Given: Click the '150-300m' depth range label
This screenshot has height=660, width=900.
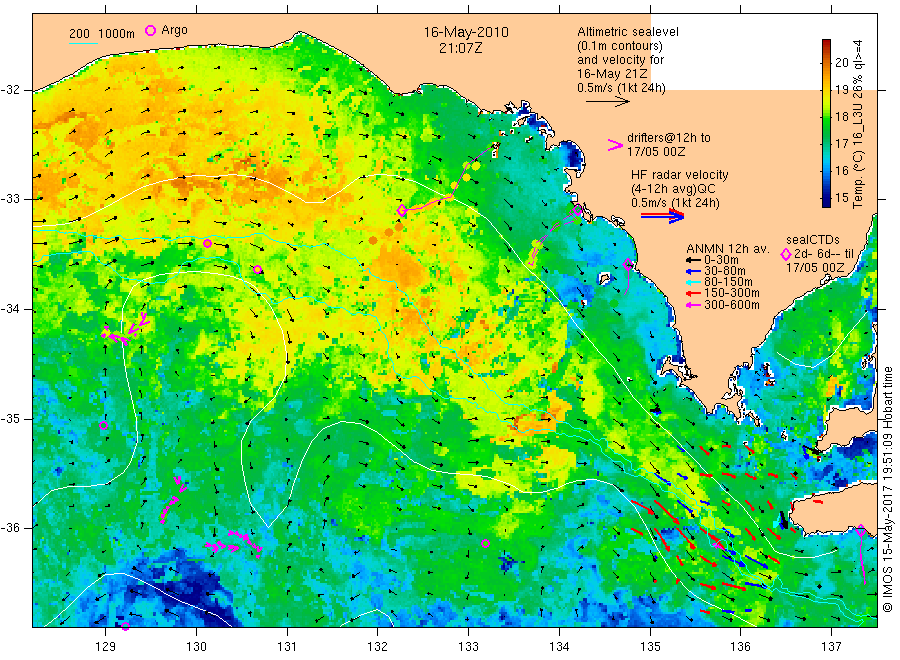Looking at the screenshot, I should click(731, 293).
